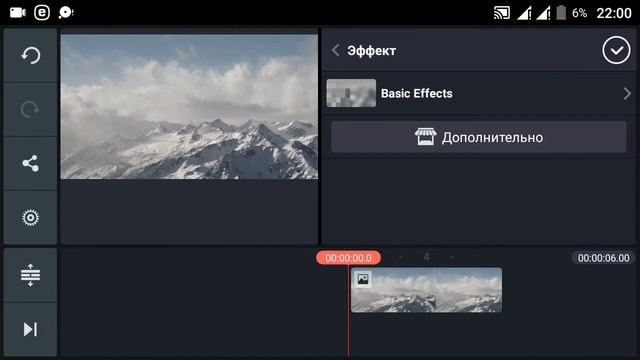Confirm effect with checkmark circle button
This screenshot has width=640, height=360.
pyautogui.click(x=616, y=50)
